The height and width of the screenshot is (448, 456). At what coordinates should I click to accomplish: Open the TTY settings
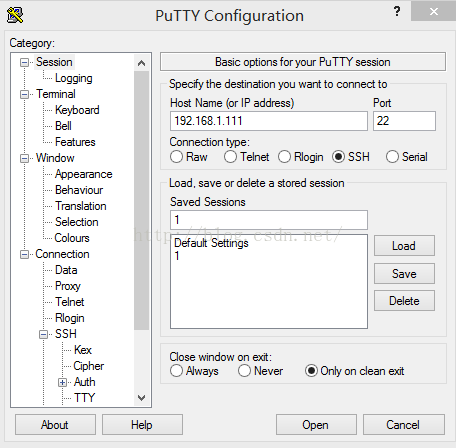pos(84,398)
